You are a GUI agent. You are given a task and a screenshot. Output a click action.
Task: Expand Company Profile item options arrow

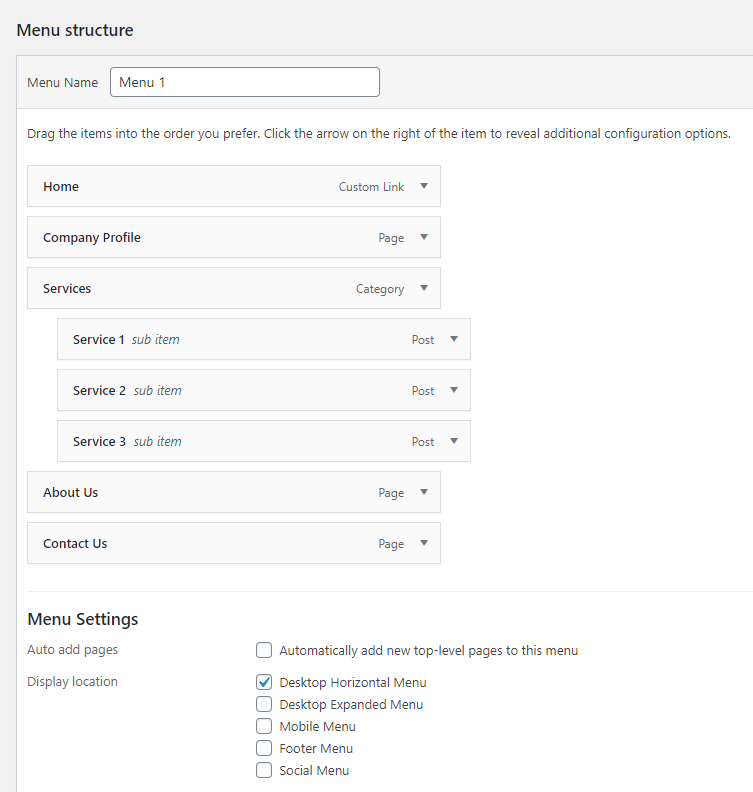(x=424, y=237)
